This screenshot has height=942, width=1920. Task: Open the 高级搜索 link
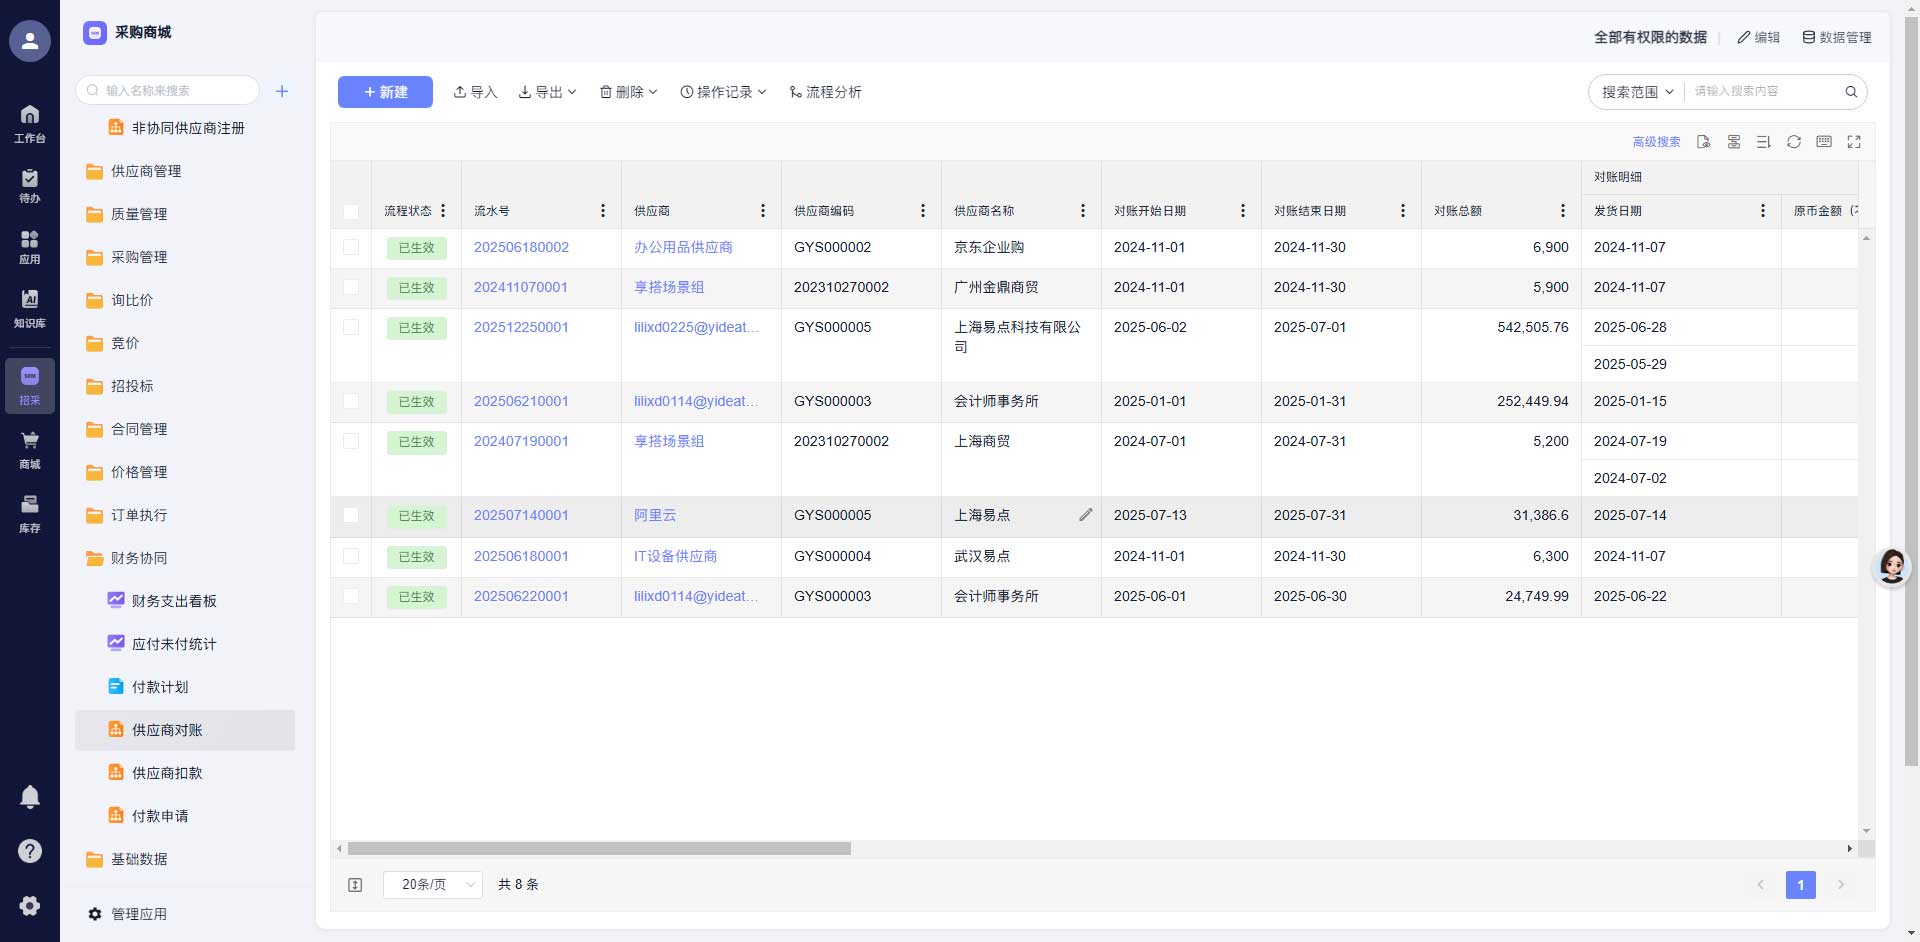point(1656,142)
